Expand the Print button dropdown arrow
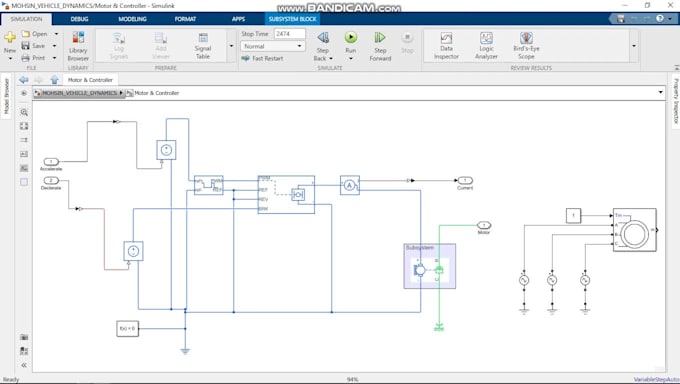The width and height of the screenshot is (680, 384). tap(55, 58)
